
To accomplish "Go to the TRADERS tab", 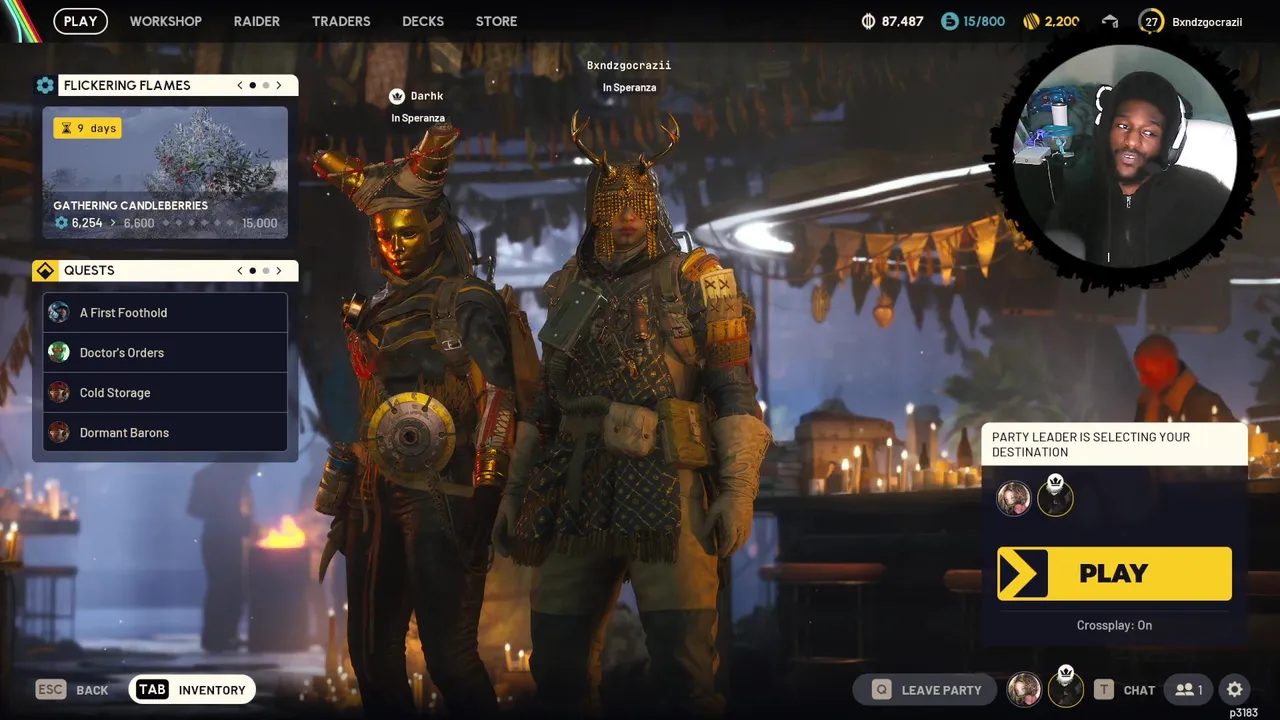I will pyautogui.click(x=341, y=21).
